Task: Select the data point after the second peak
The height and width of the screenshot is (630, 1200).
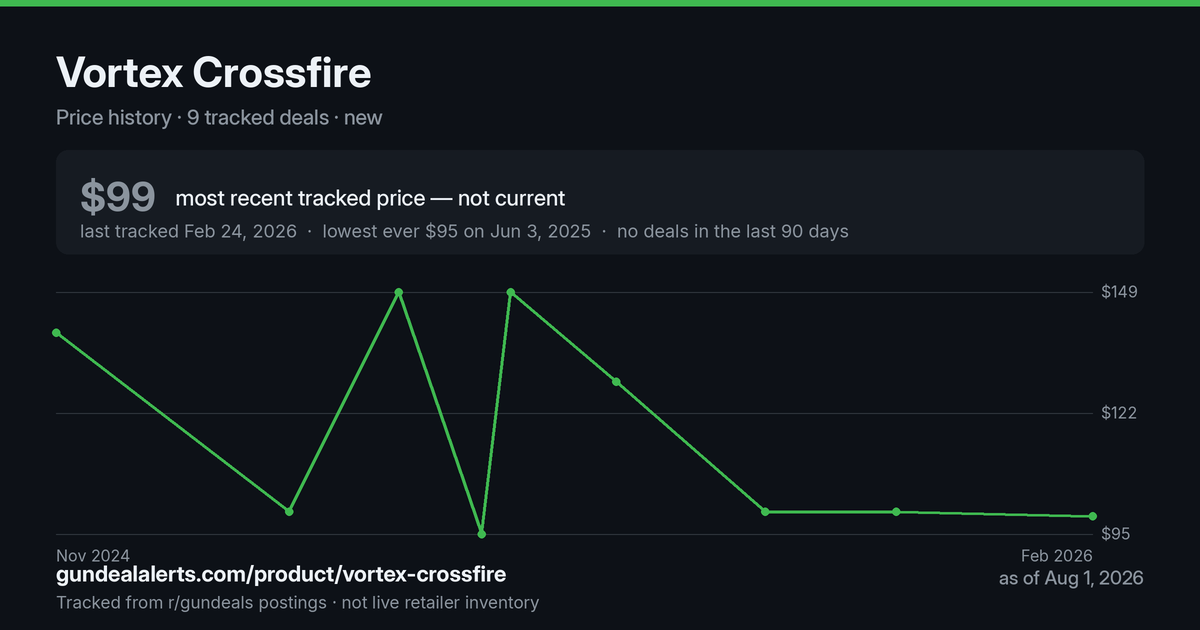Action: click(616, 381)
